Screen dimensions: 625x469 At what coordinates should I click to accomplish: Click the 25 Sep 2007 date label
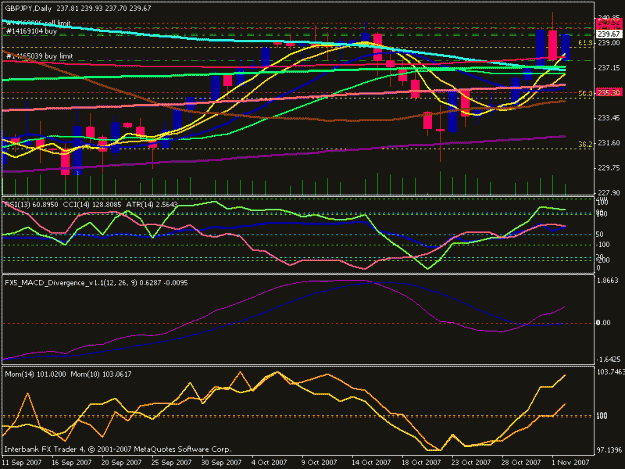171,462
